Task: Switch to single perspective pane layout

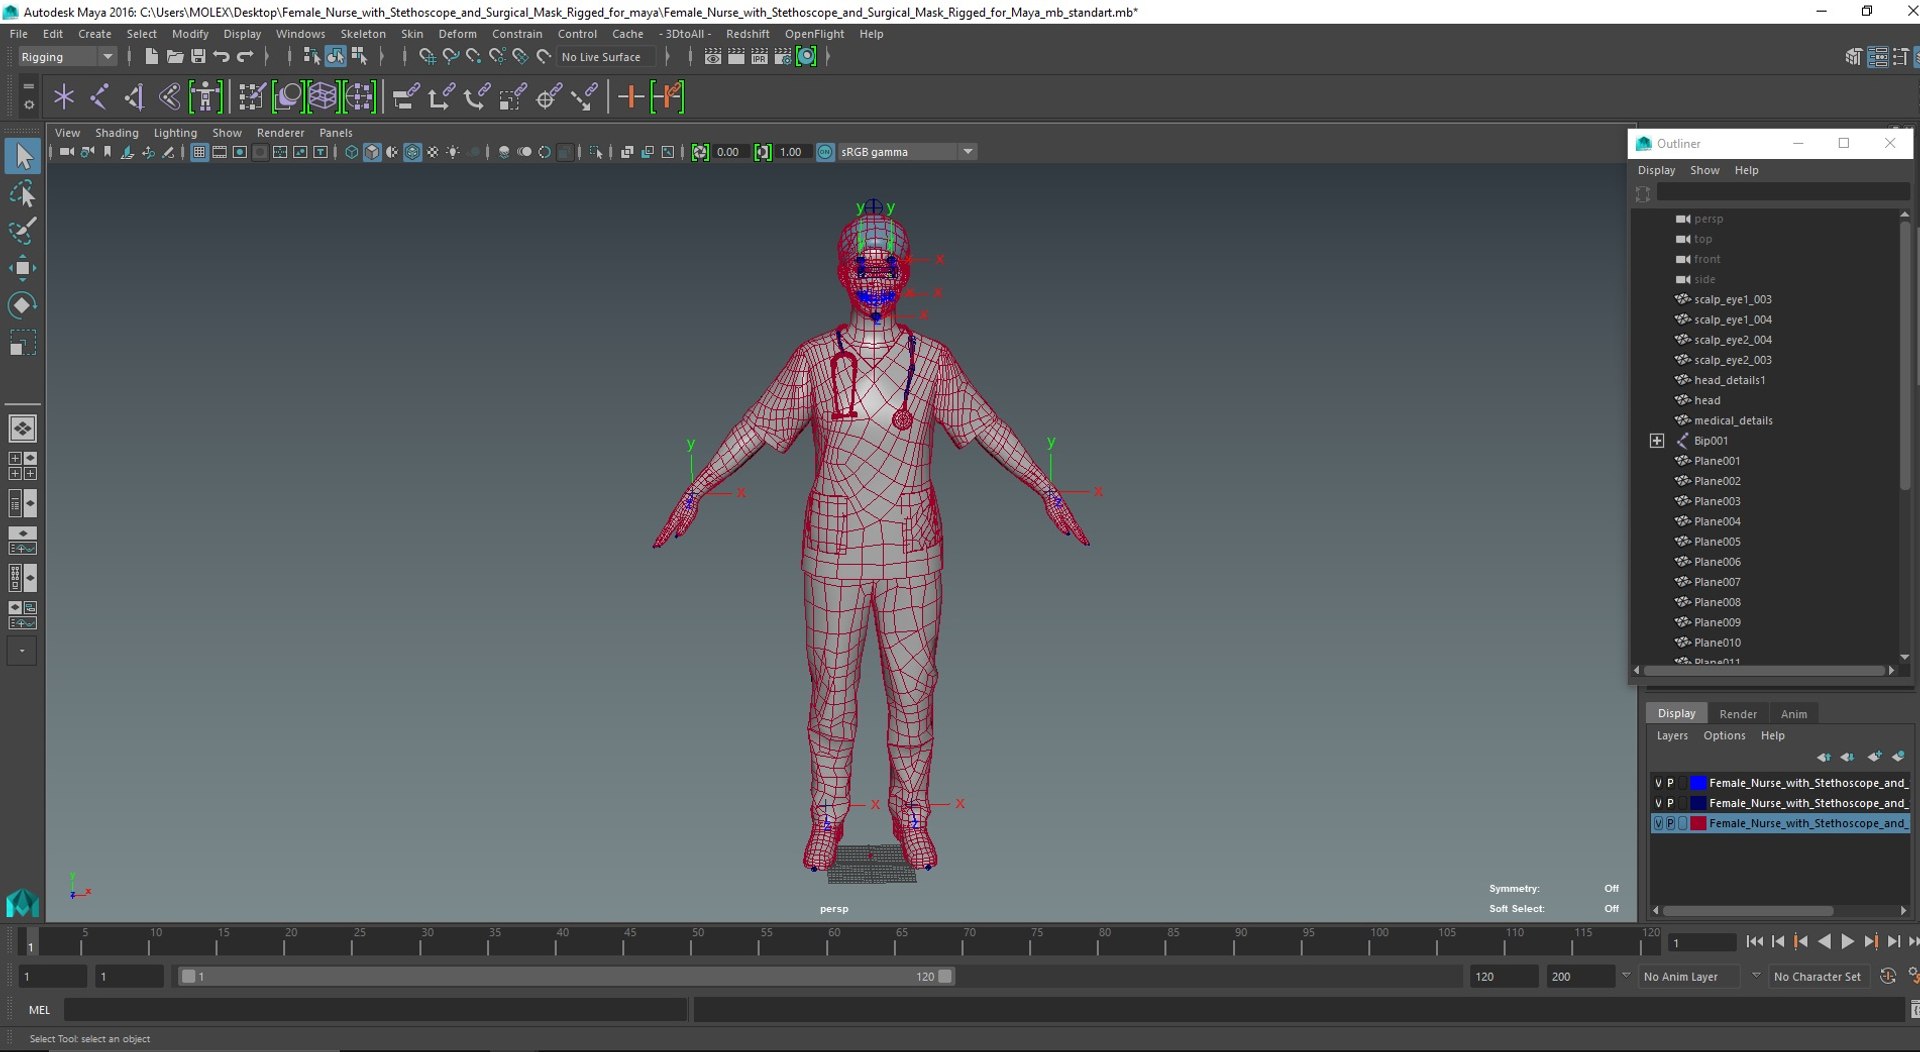Action: tap(22, 428)
